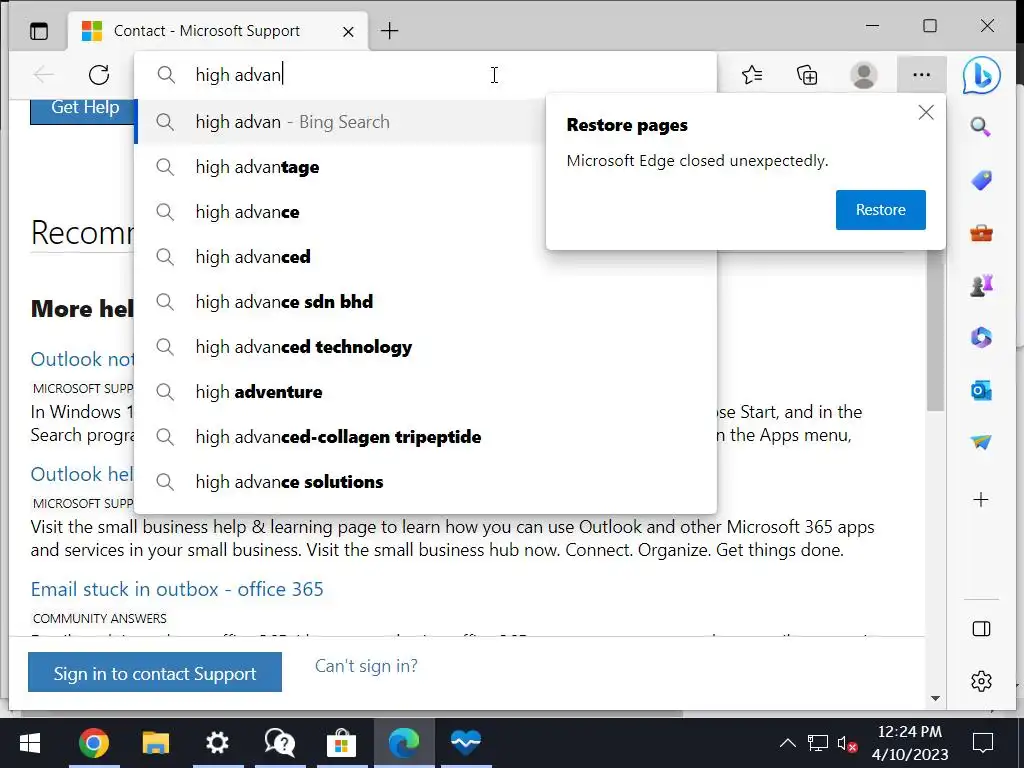
Task: Launch Bing chat from the sidebar icon
Action: coord(982,75)
